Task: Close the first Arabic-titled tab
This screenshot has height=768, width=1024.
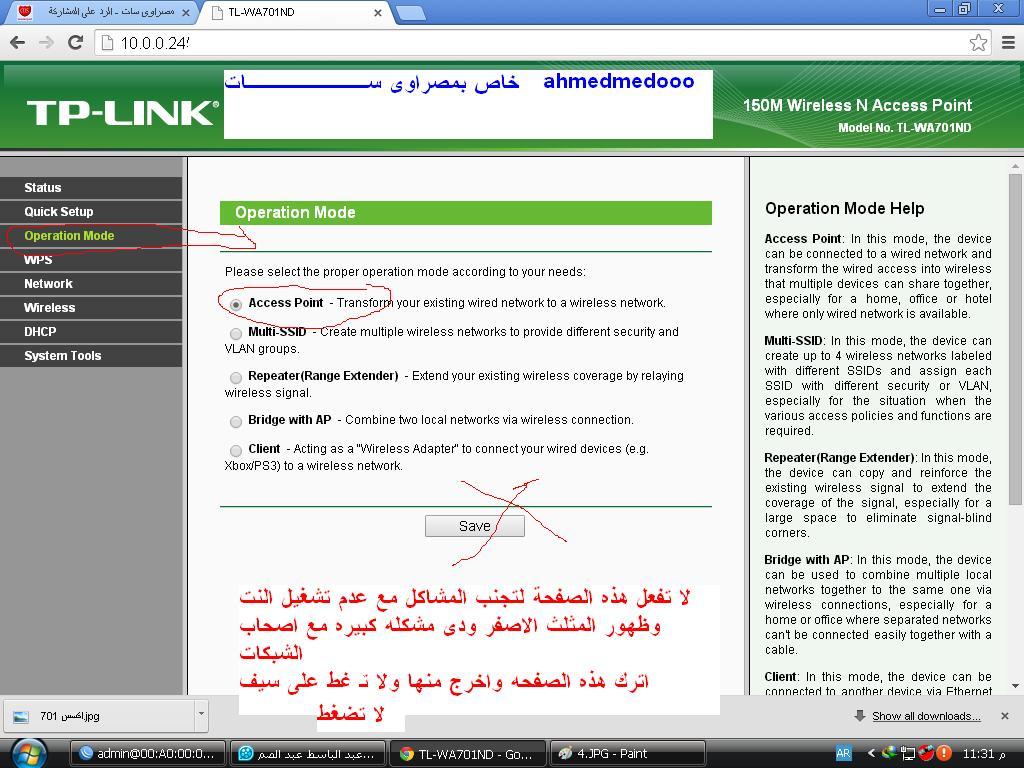Action: click(x=185, y=12)
